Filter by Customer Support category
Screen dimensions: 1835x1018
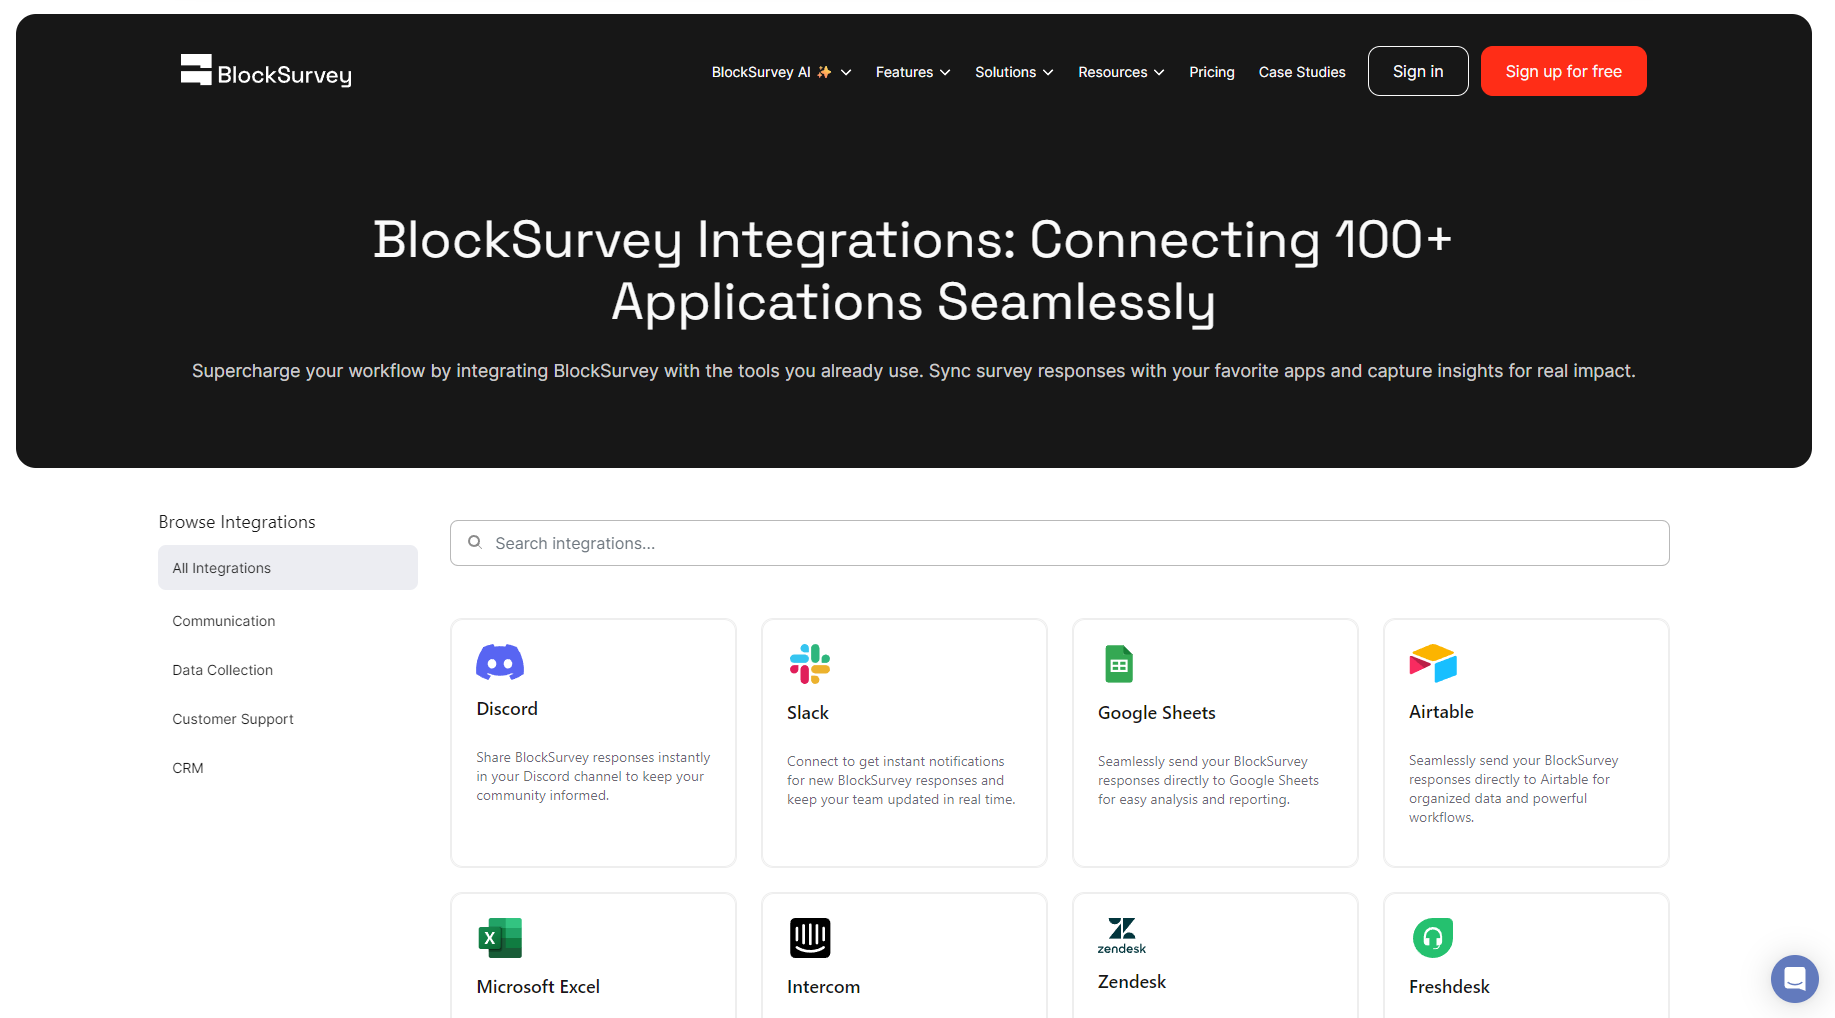pyautogui.click(x=233, y=719)
